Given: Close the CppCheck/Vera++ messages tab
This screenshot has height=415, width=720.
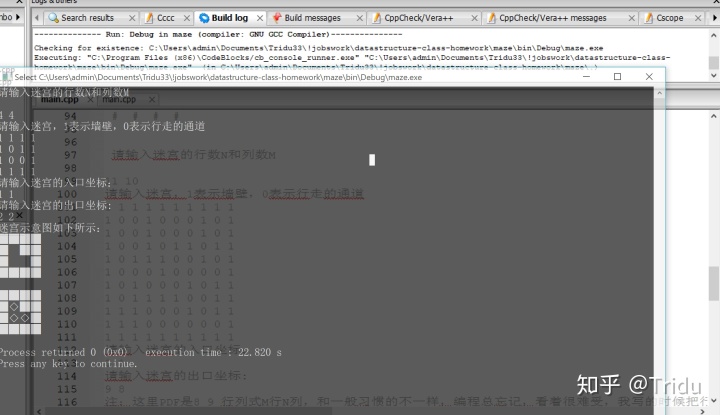Looking at the screenshot, I should (x=632, y=18).
